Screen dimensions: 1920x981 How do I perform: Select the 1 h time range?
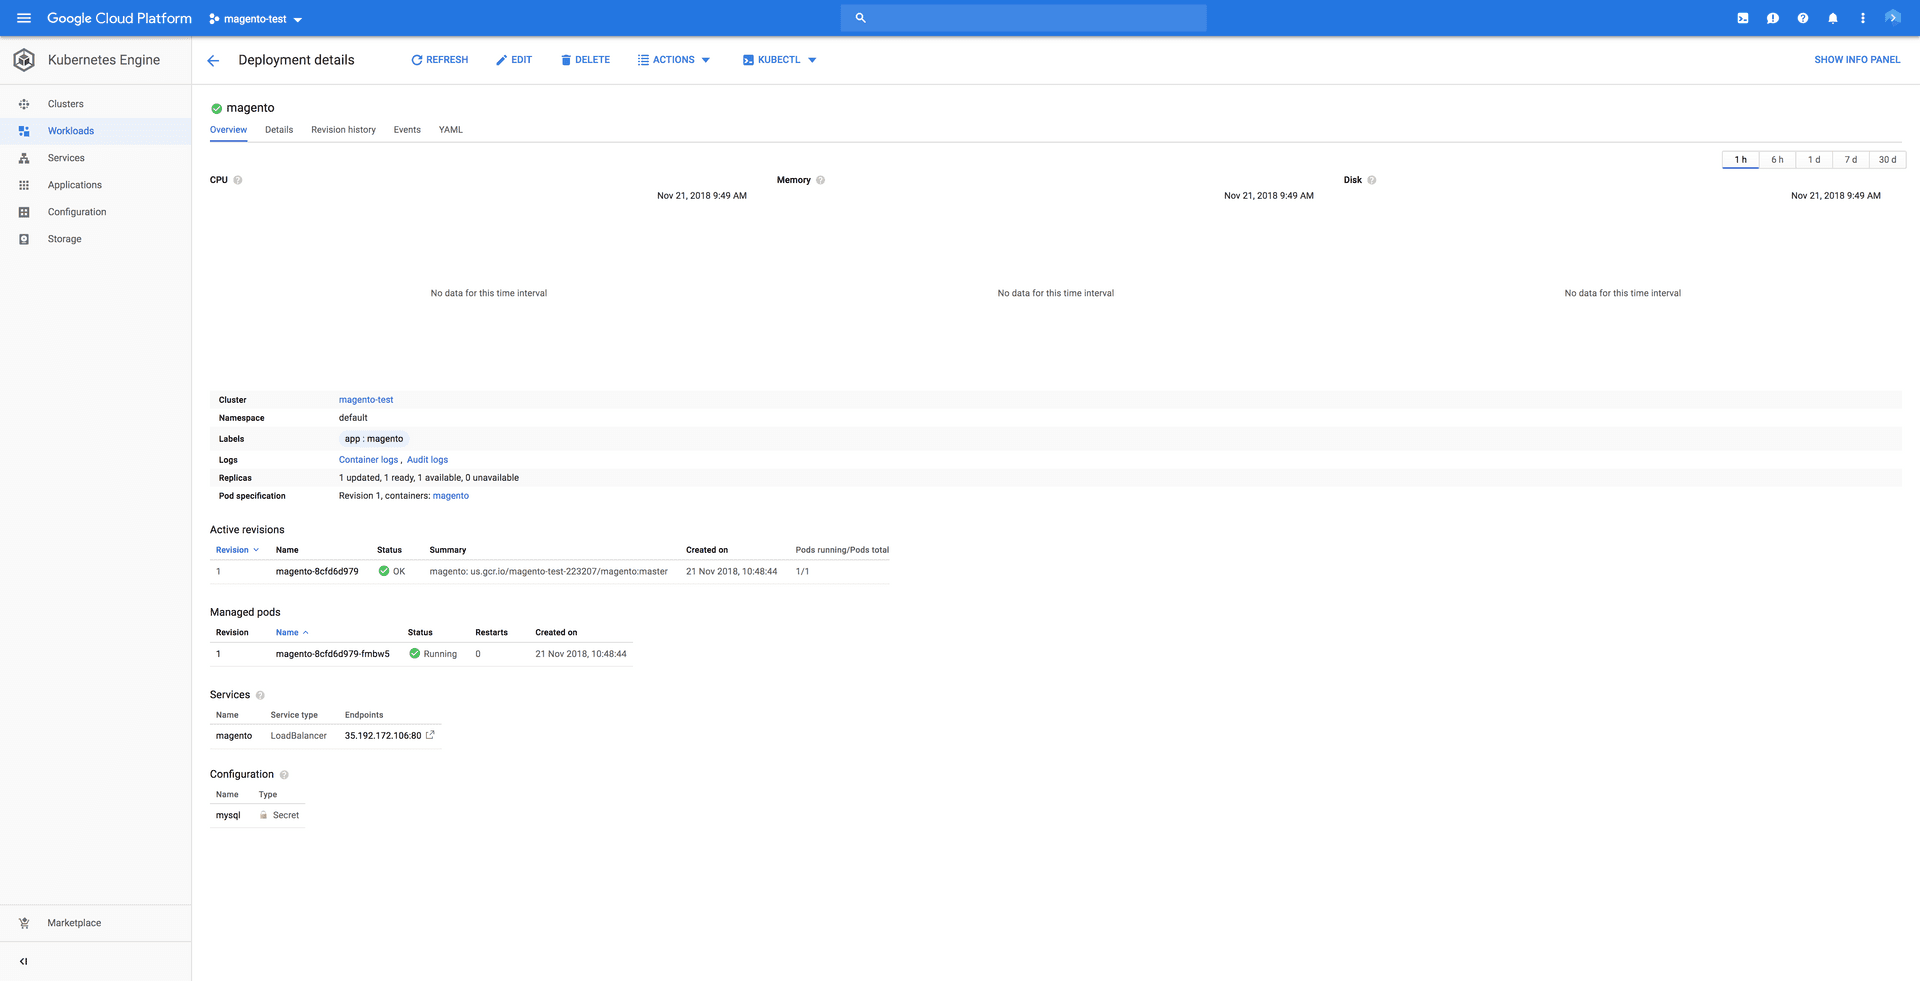tap(1740, 160)
